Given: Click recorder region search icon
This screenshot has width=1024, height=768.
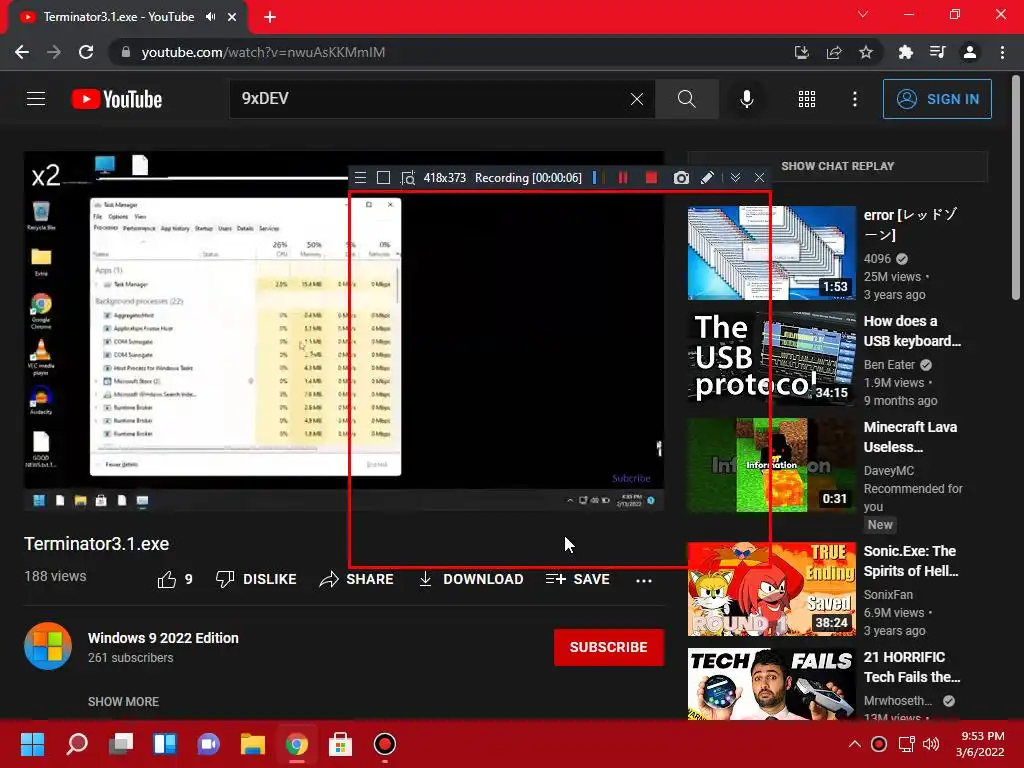Looking at the screenshot, I should [408, 178].
